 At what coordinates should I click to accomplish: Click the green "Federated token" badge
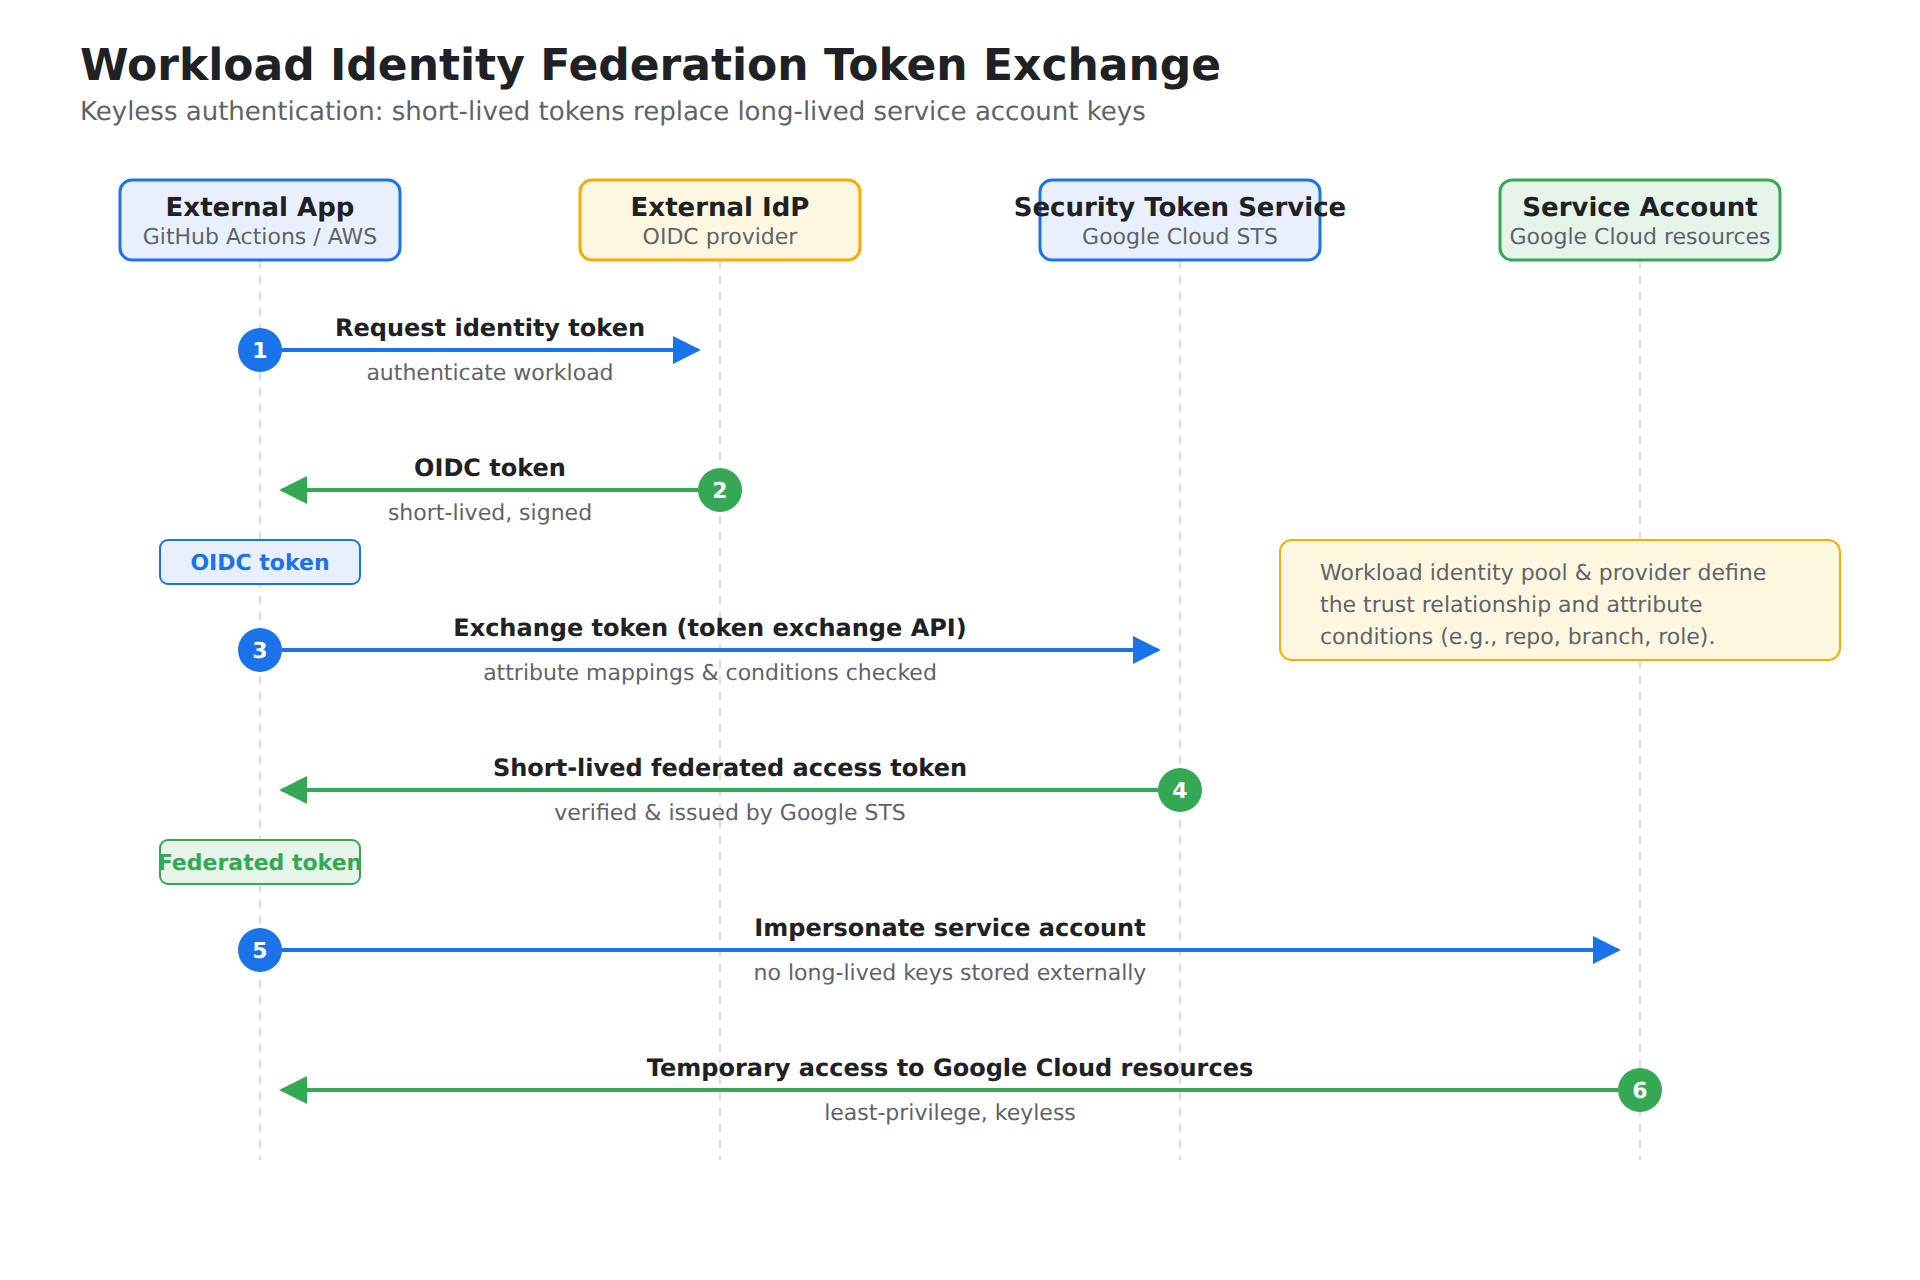(260, 862)
